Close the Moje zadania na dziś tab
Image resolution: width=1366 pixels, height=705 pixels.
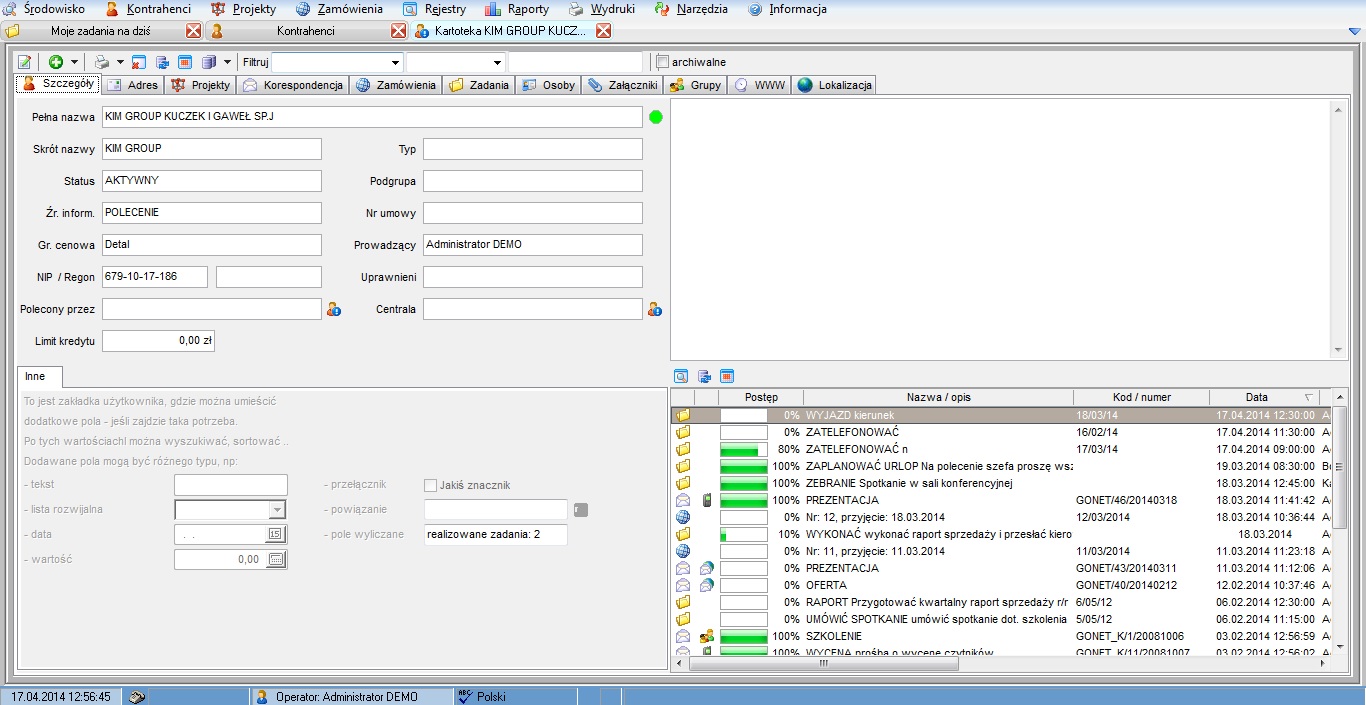tap(193, 31)
